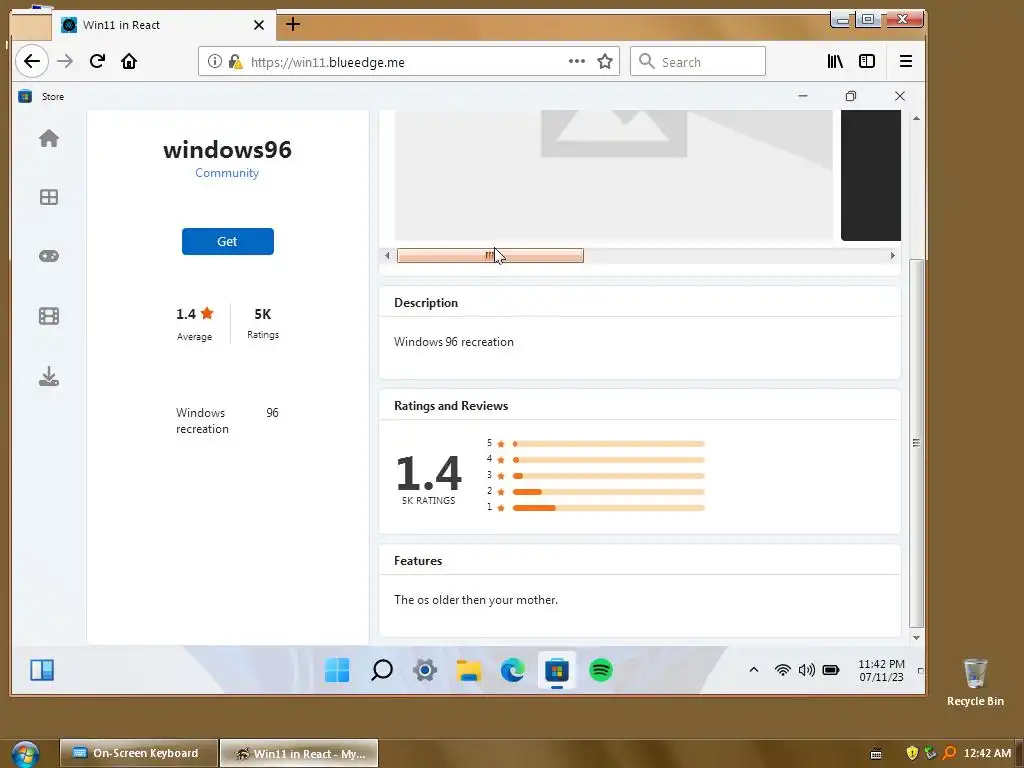Open File Explorer from Win11 taskbar
Viewport: 1024px width, 768px height.
click(x=469, y=670)
